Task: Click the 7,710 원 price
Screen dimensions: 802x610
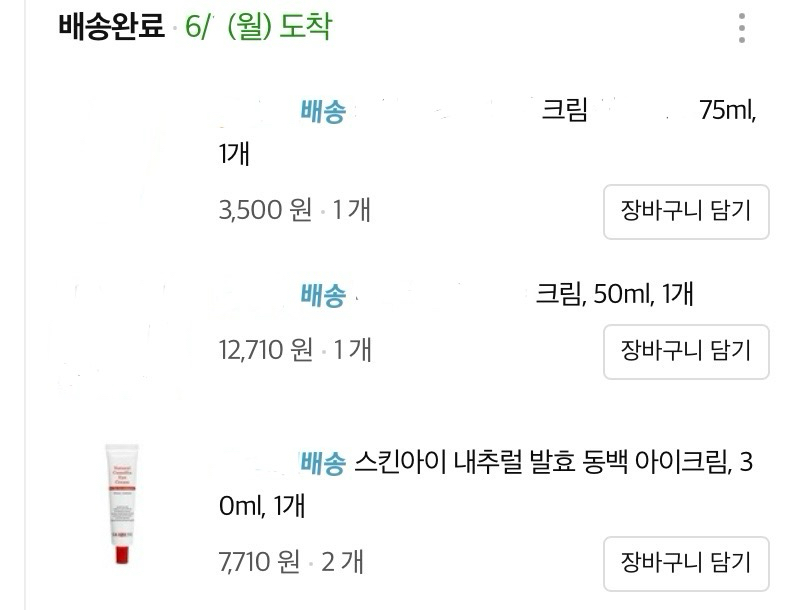Action: tap(259, 563)
